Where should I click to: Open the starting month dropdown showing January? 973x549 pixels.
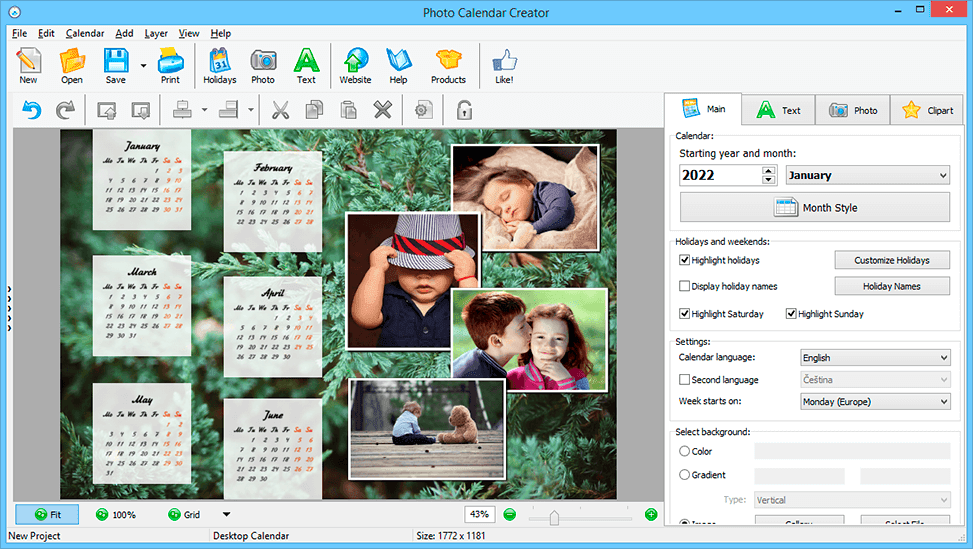[x=867, y=175]
